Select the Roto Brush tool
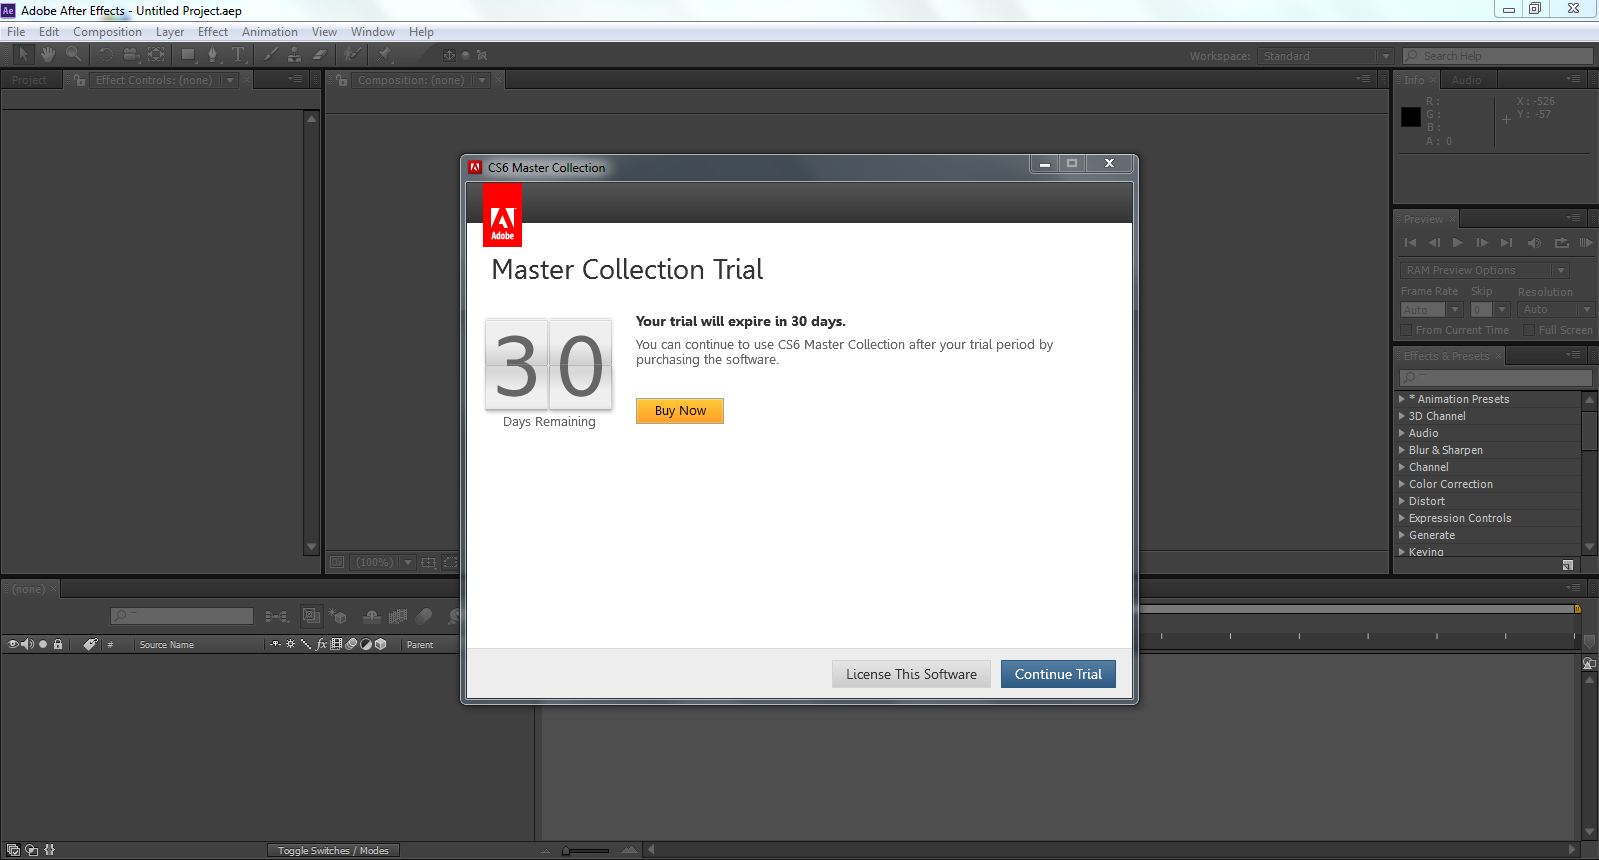 [x=352, y=55]
